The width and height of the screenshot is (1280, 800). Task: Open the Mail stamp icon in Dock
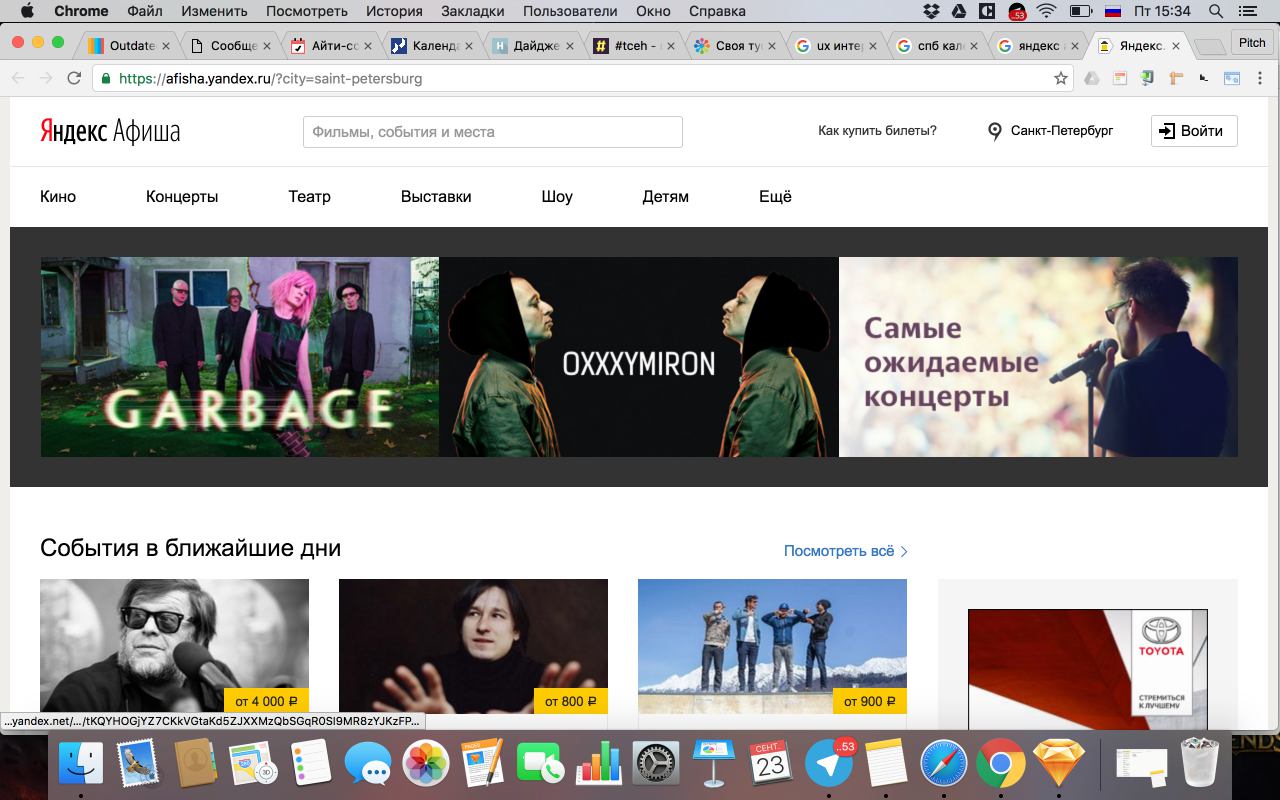[x=139, y=765]
